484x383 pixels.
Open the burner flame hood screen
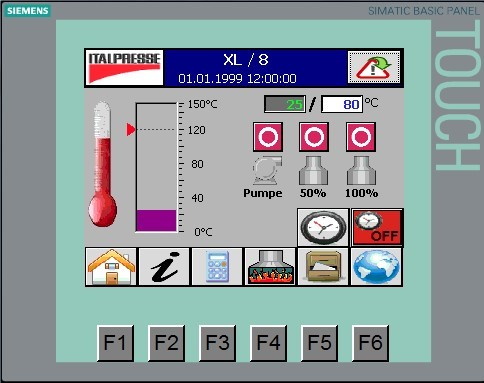(x=270, y=267)
